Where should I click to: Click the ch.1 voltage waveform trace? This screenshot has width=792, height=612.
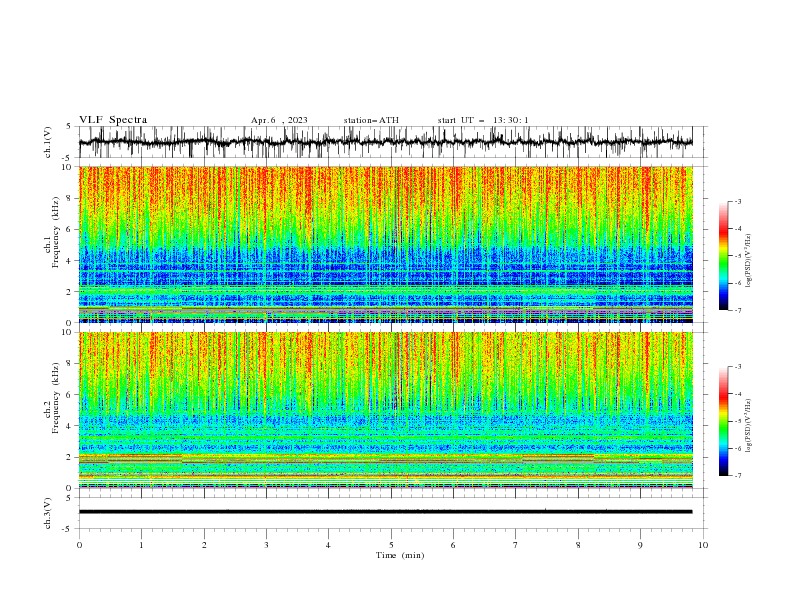coord(385,142)
